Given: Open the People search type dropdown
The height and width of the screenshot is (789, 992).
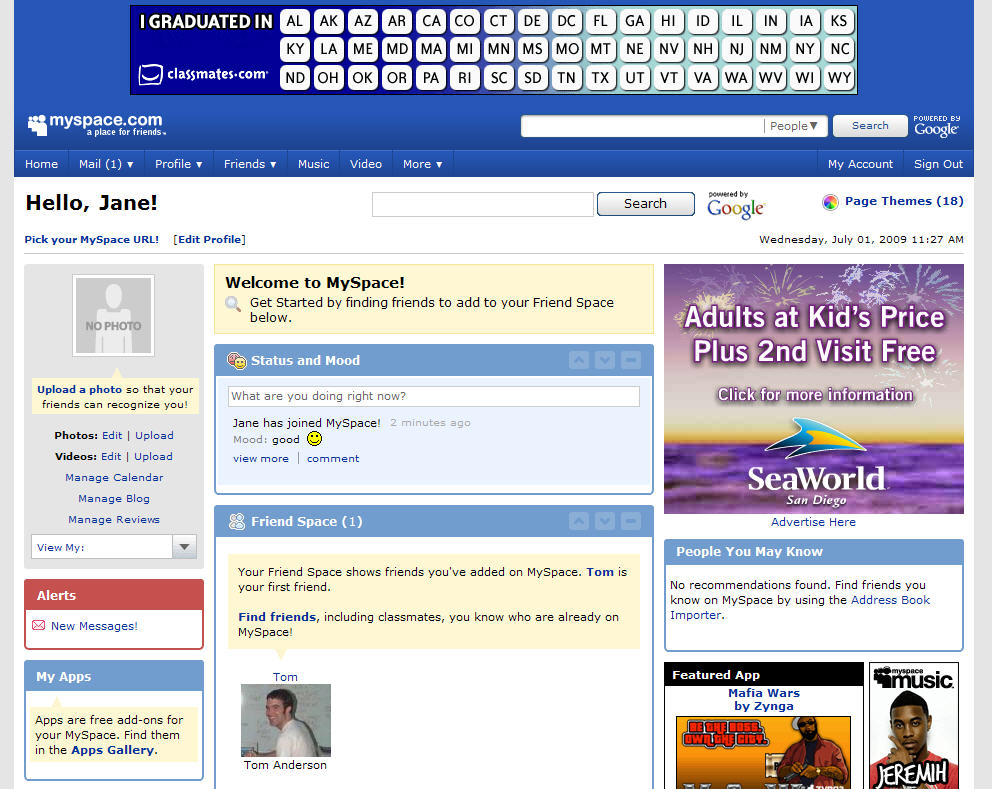Looking at the screenshot, I should click(x=793, y=126).
